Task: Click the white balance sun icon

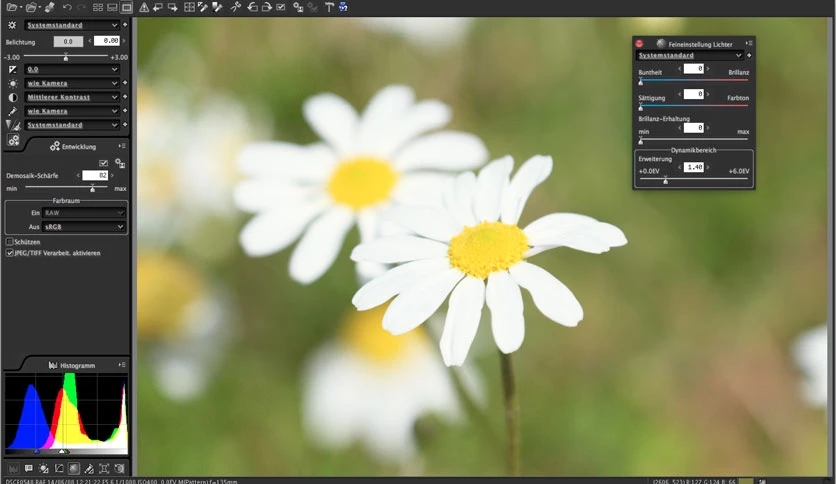Action: (x=12, y=83)
